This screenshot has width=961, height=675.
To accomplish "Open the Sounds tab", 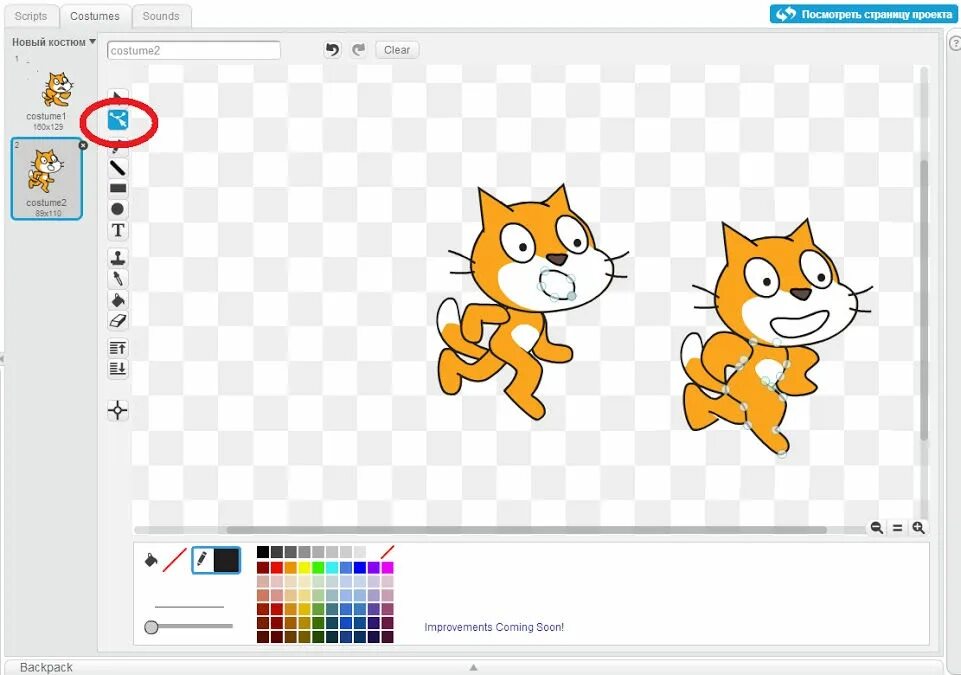I will tap(161, 16).
